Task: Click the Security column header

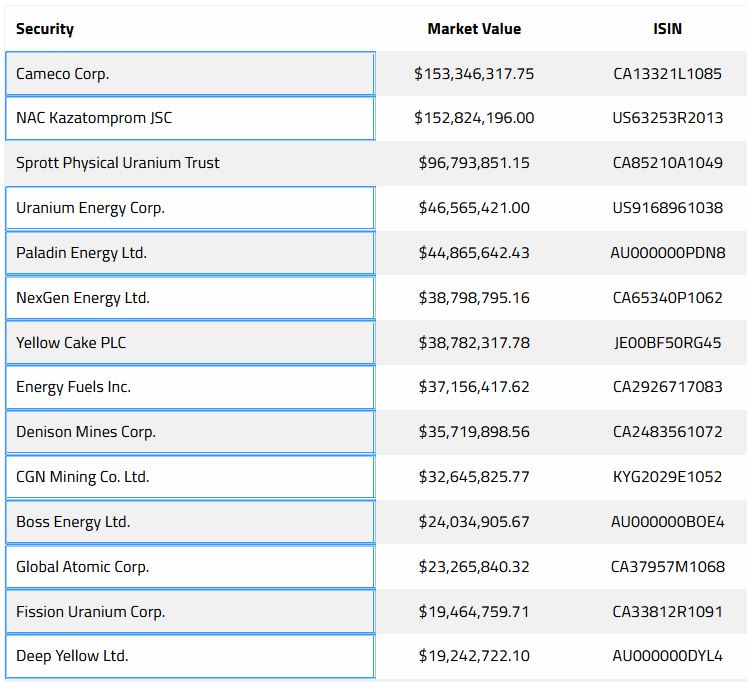Action: click(45, 29)
